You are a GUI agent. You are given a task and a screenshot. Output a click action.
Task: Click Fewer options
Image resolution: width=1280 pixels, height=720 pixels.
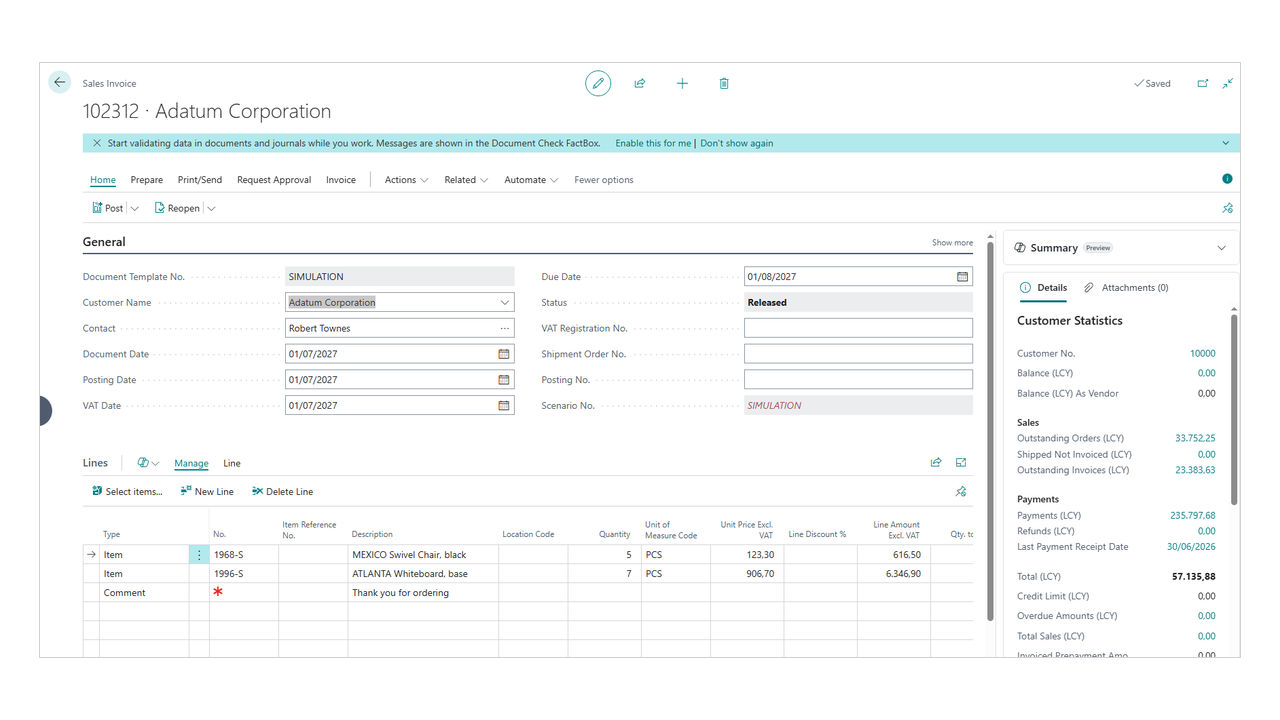tap(604, 180)
